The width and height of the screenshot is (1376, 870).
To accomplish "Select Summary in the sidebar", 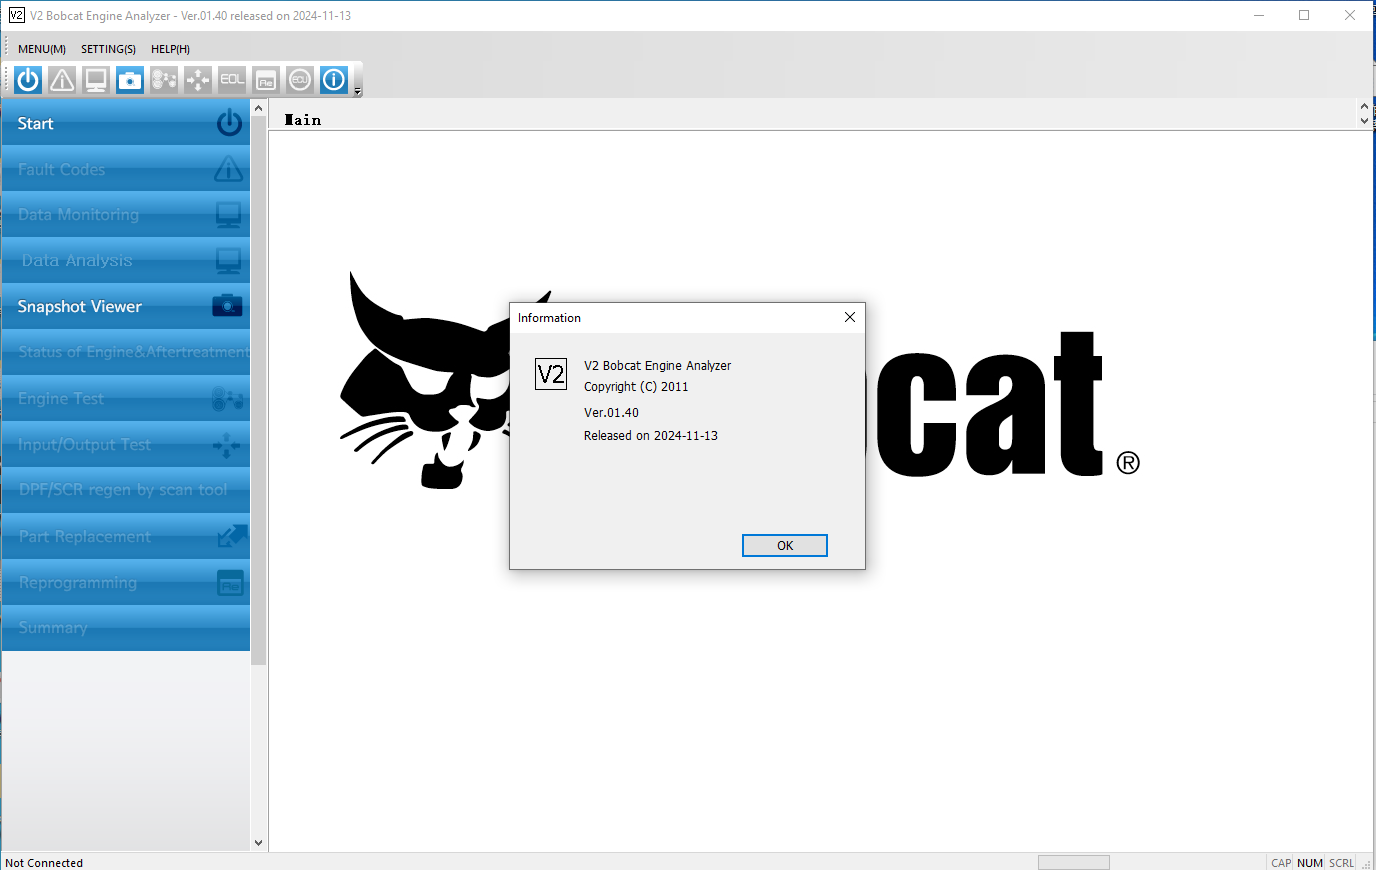I will pos(126,628).
